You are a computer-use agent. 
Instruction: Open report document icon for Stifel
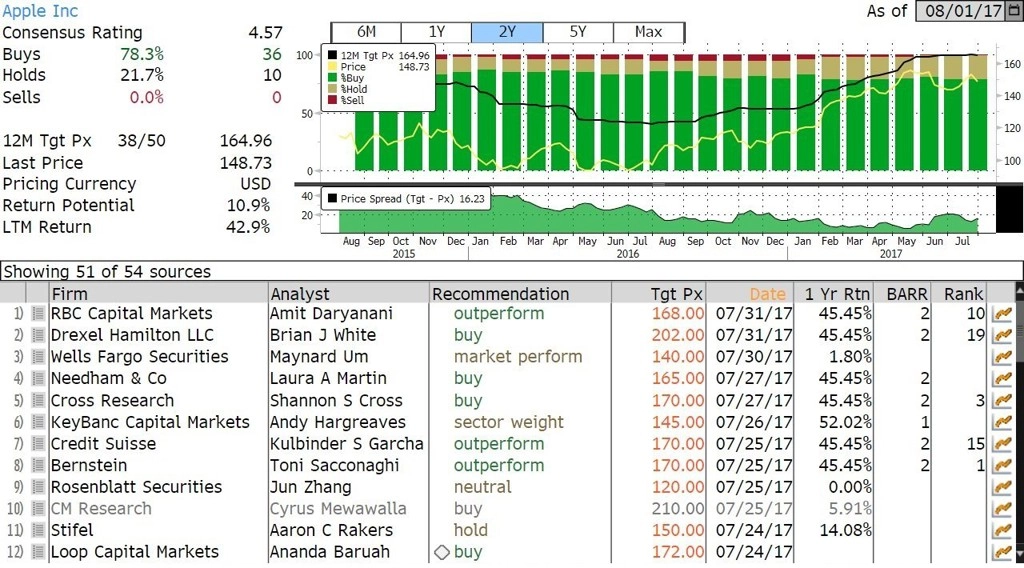(38, 529)
